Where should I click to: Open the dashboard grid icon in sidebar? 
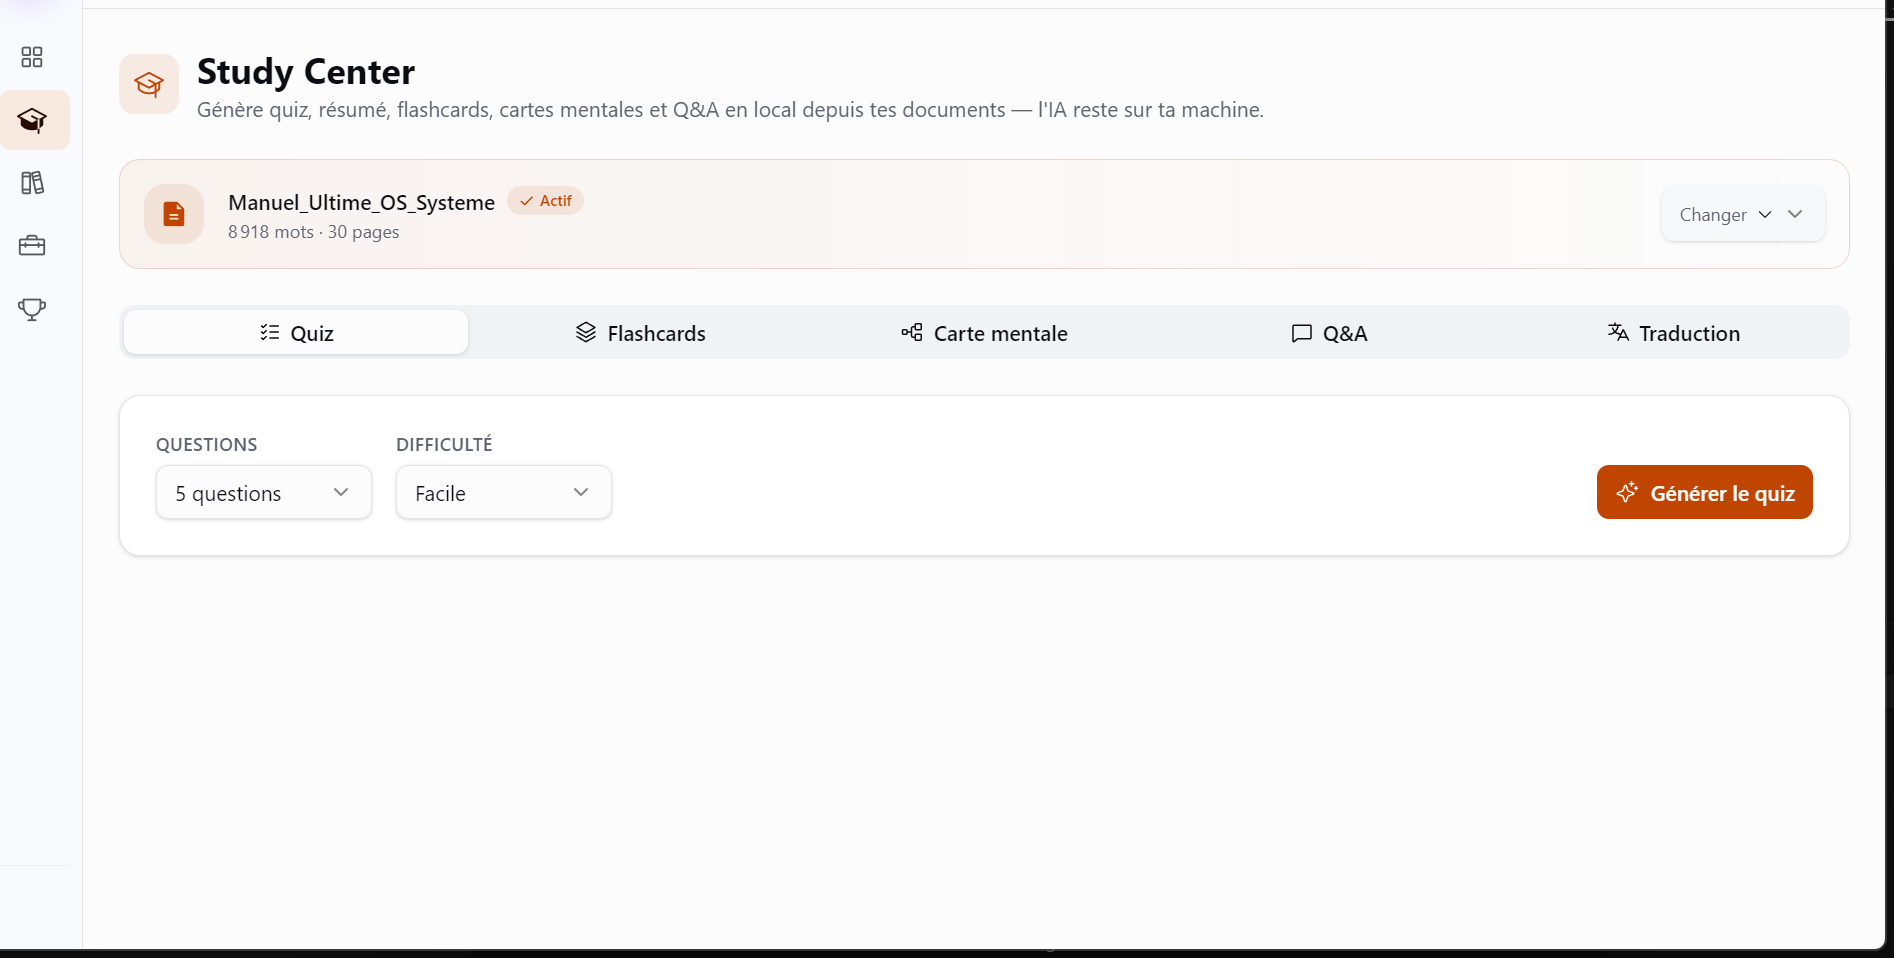32,57
